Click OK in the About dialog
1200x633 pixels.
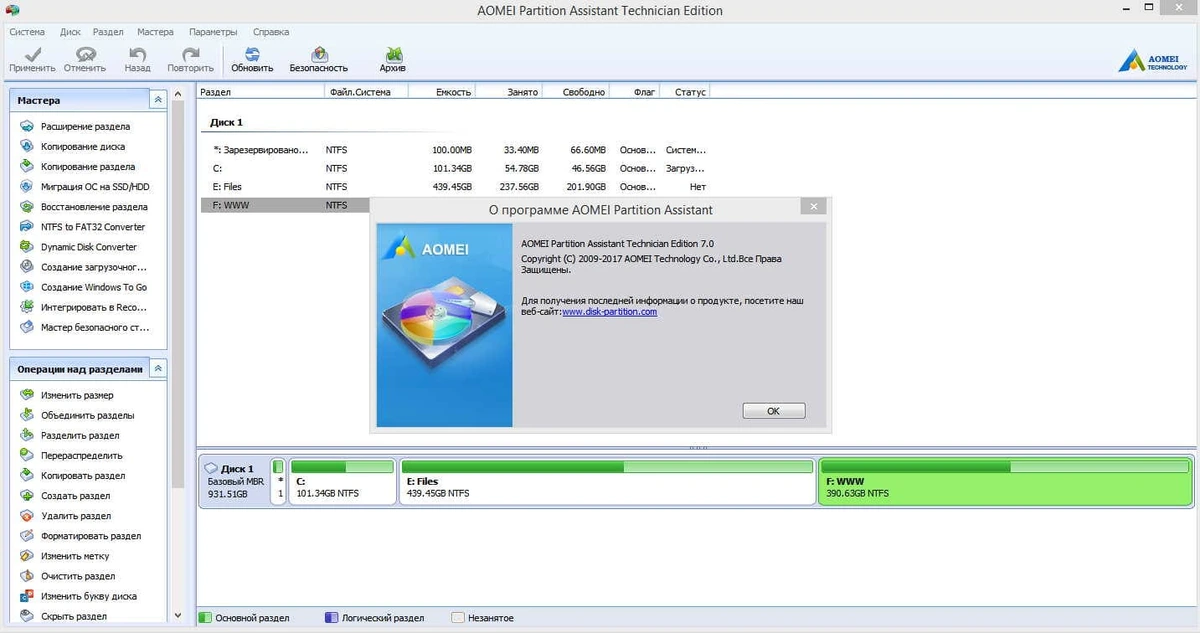[773, 411]
